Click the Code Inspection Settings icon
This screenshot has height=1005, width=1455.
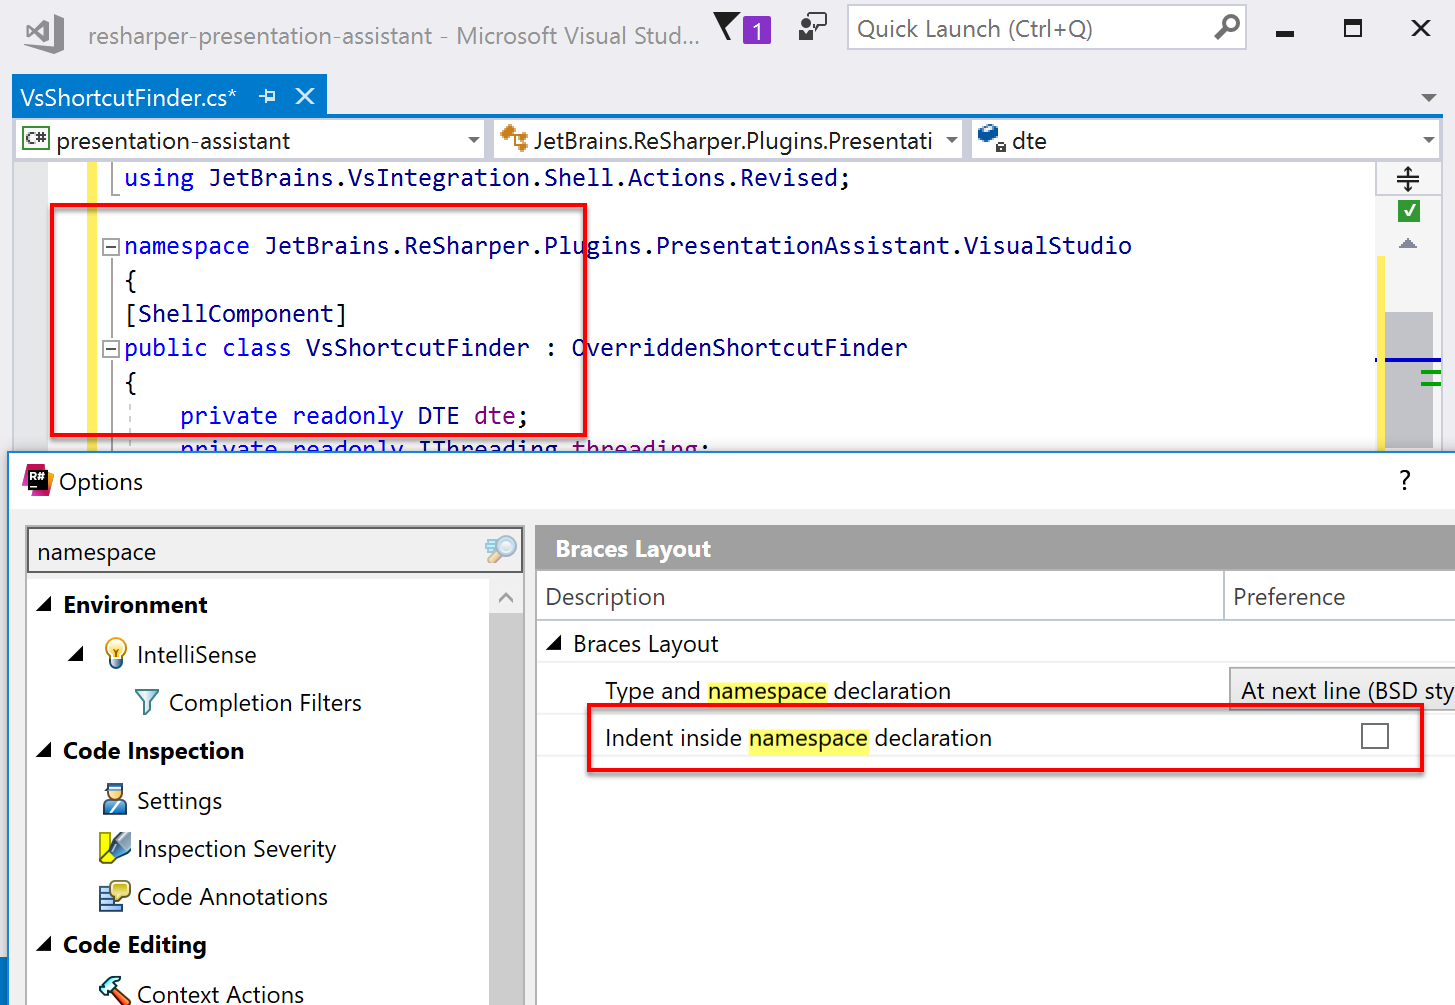tap(115, 799)
